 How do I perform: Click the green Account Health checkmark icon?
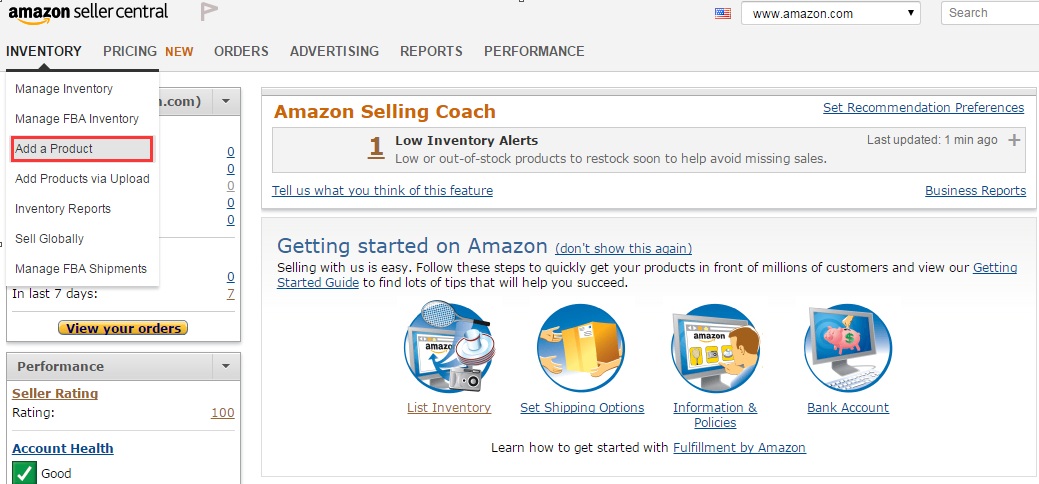(x=24, y=473)
